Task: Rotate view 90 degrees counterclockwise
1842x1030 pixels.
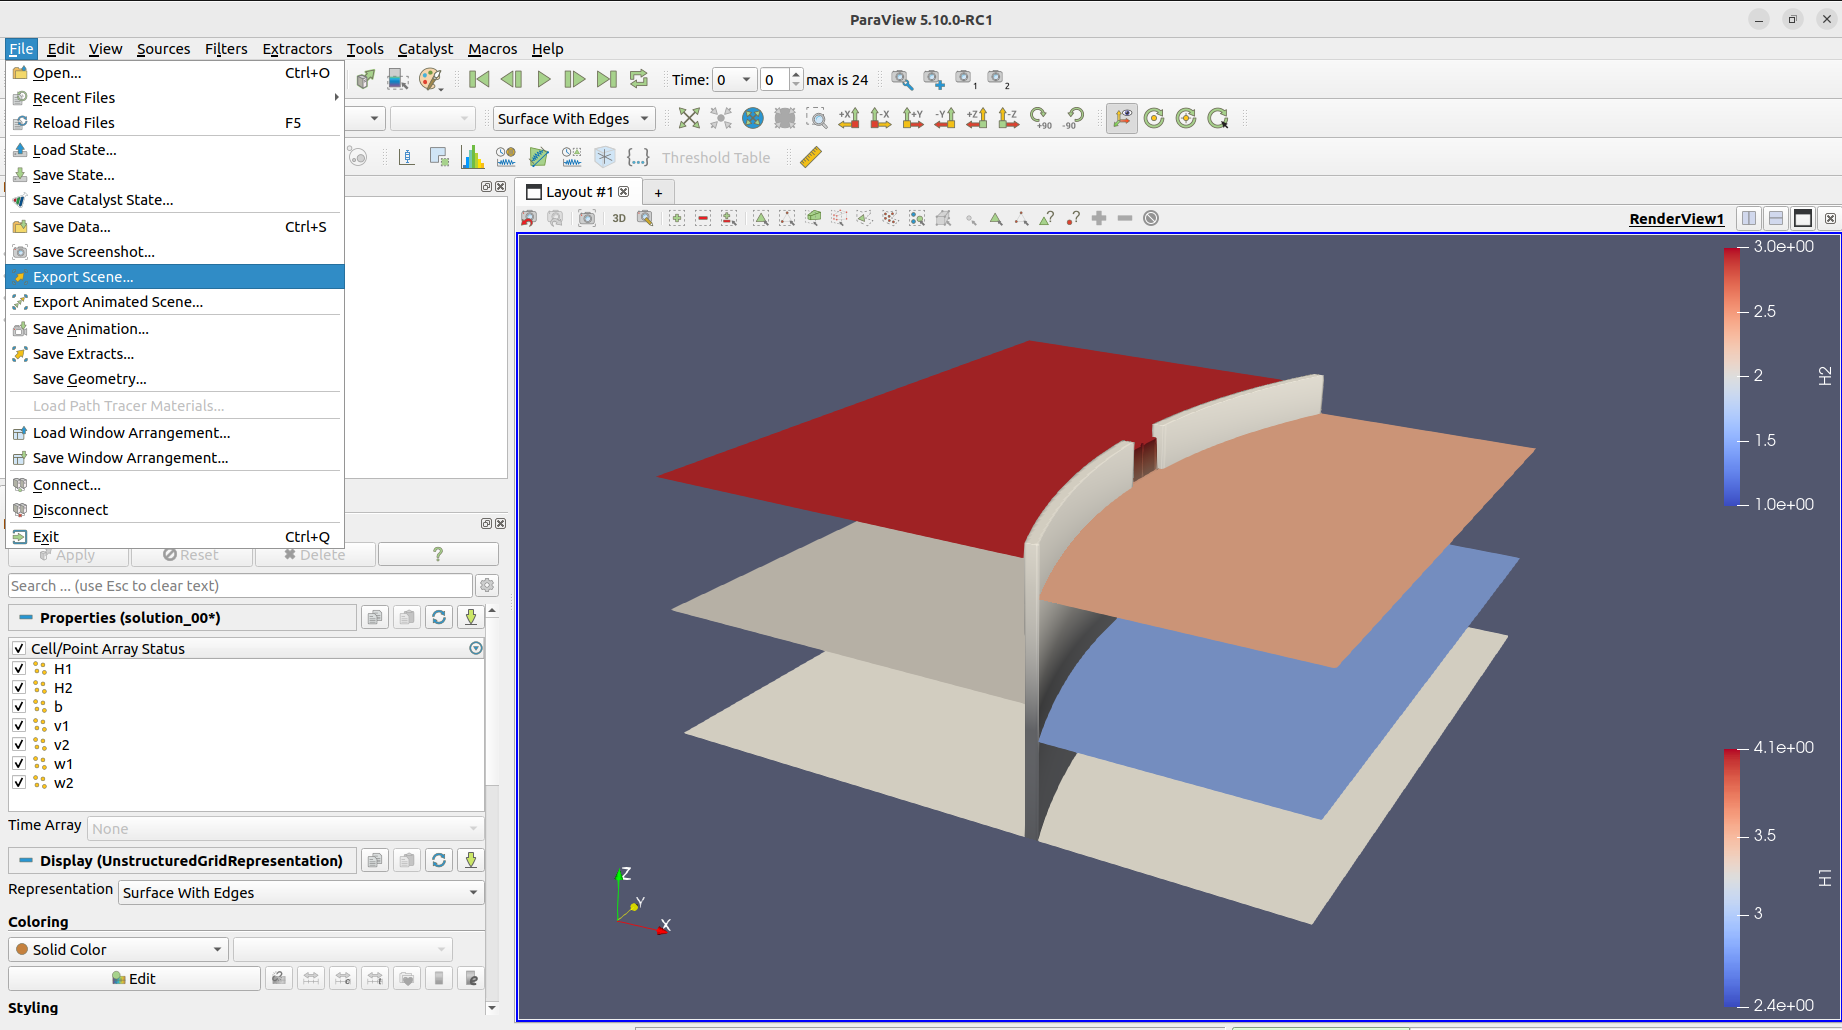Action: 1073,118
